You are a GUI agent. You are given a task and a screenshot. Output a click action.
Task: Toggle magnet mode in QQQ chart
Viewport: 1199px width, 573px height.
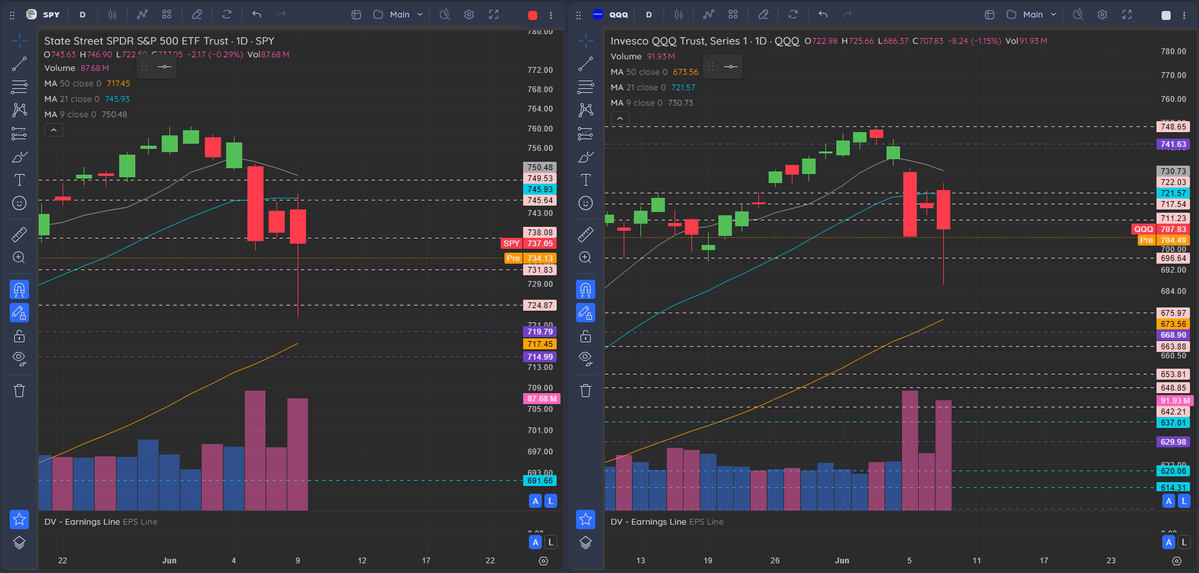pos(586,290)
